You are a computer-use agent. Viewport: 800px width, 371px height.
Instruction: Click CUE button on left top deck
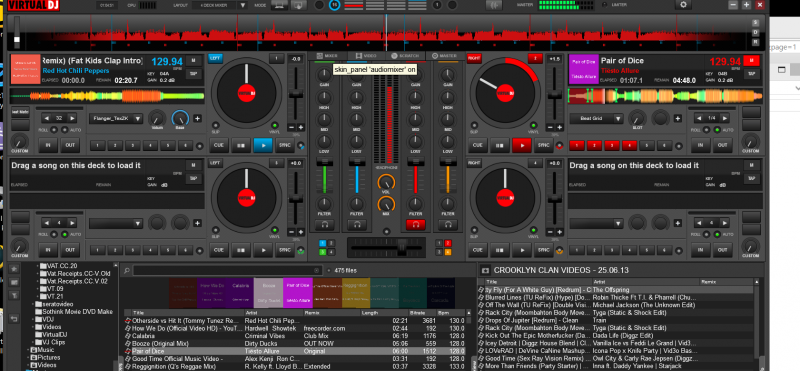pos(218,145)
